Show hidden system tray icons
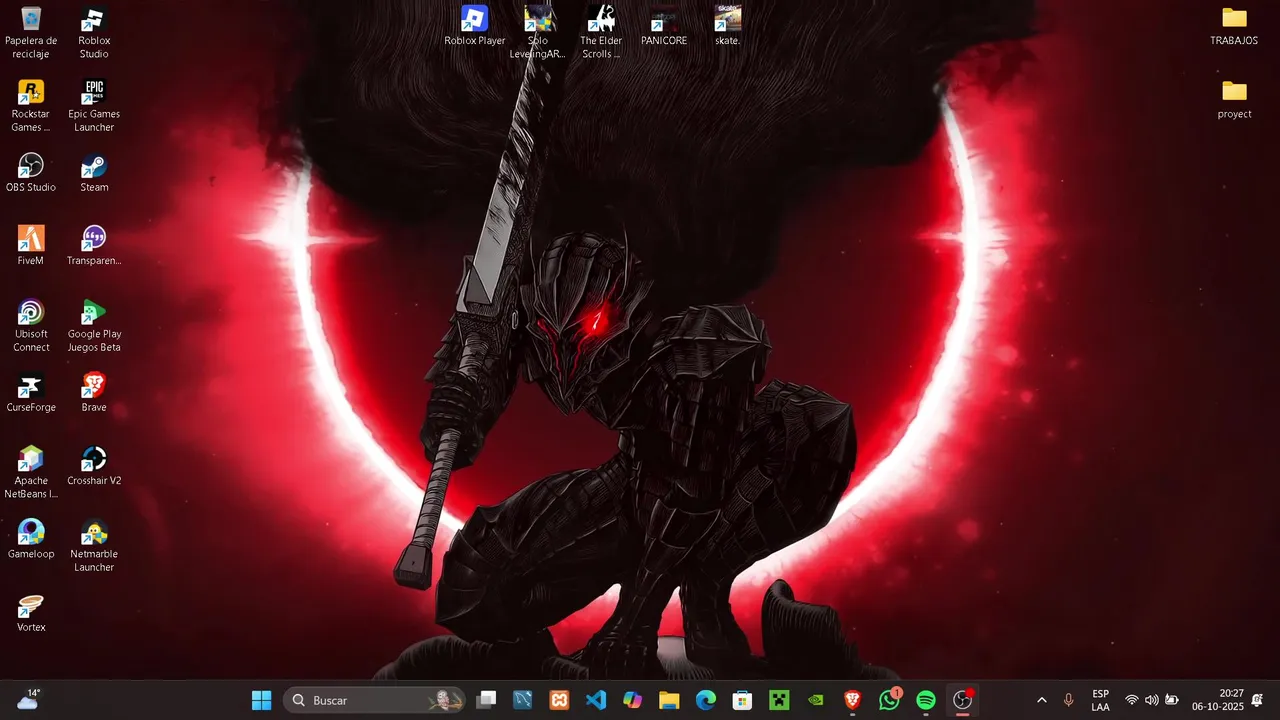The image size is (1280, 720). (1042, 700)
